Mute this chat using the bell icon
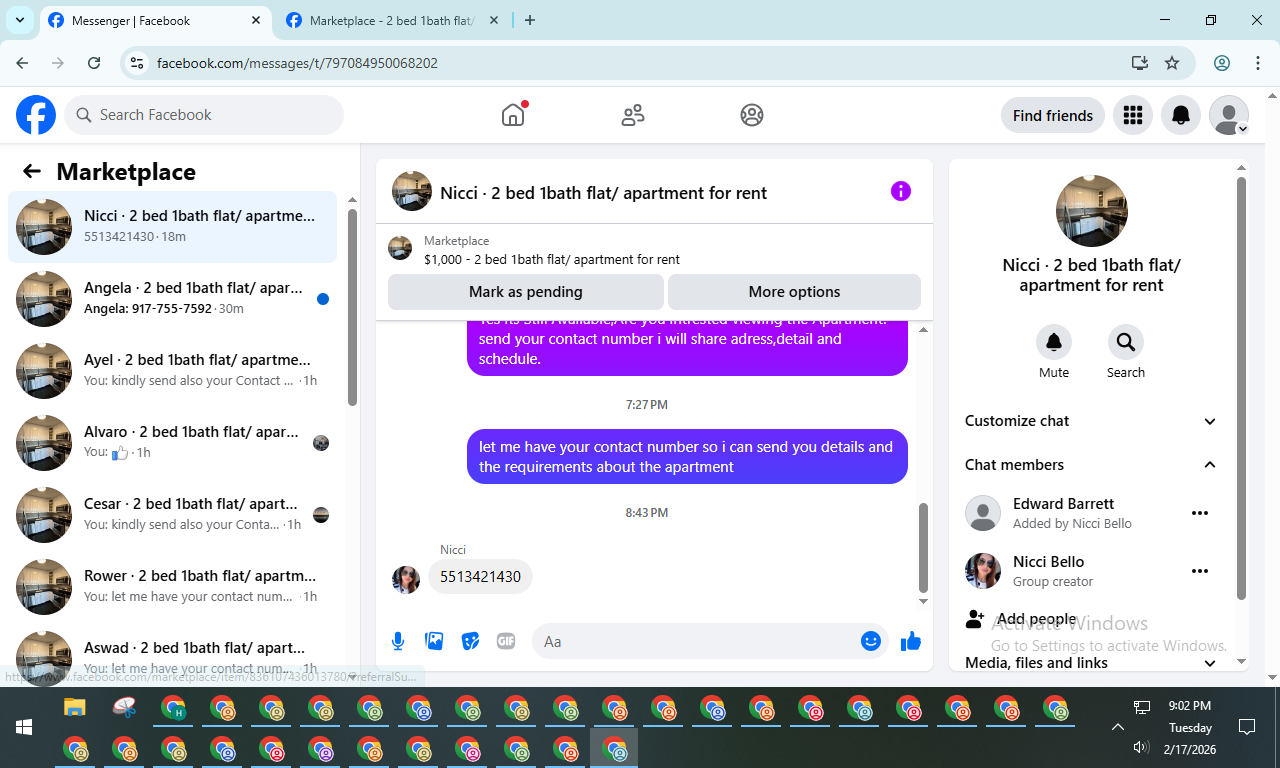 point(1054,342)
